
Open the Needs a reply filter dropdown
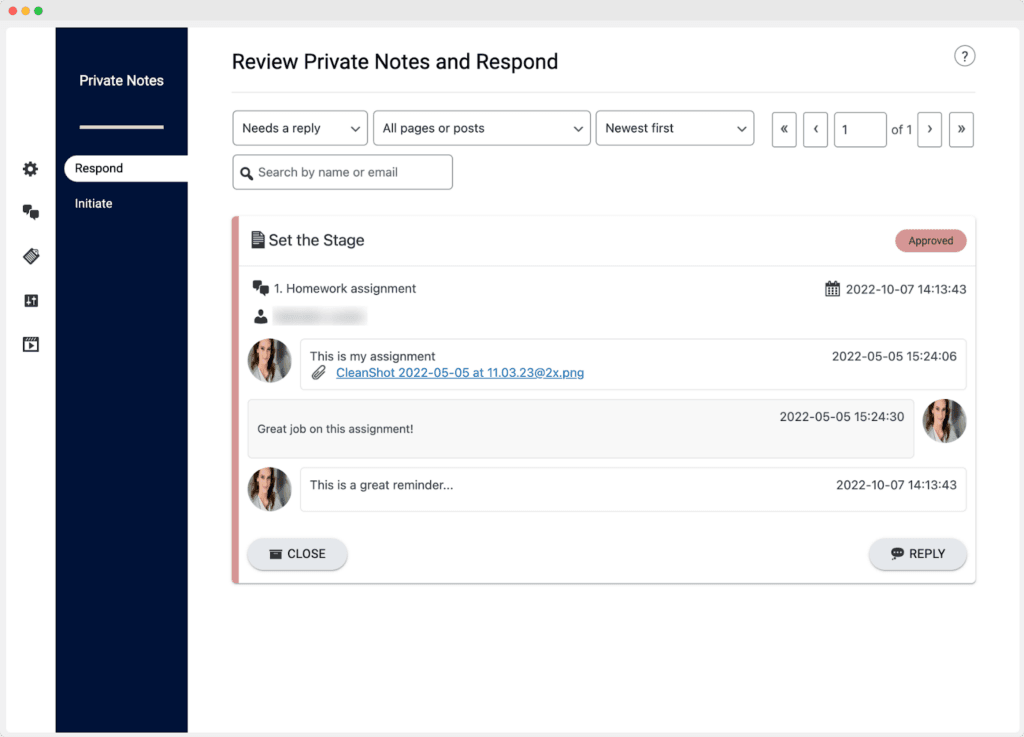point(300,128)
